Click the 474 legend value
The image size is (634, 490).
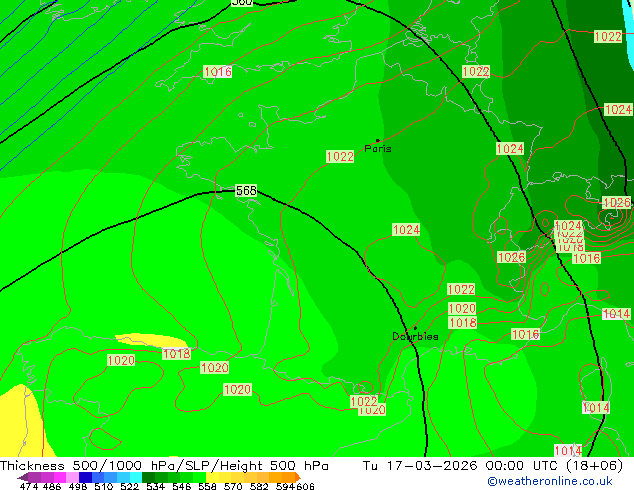[29, 486]
